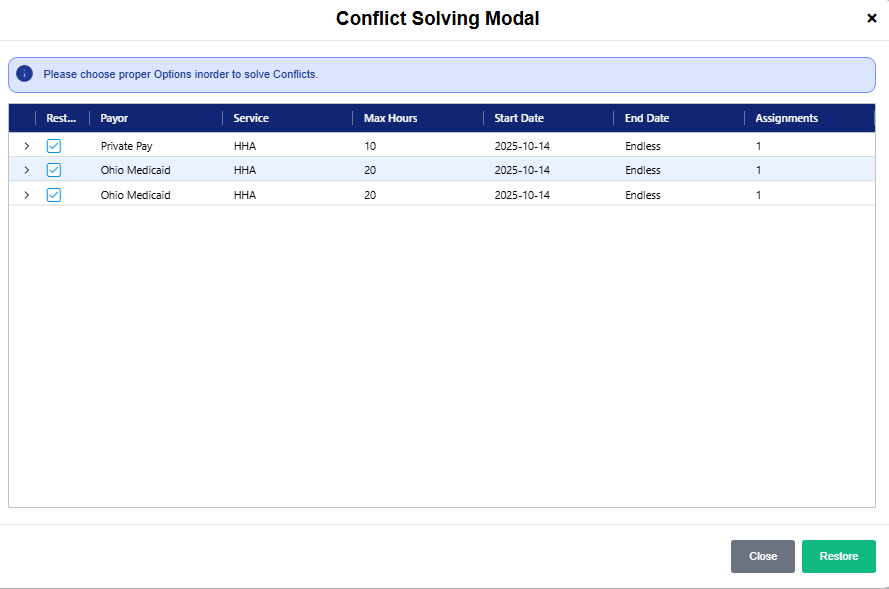This screenshot has width=889, height=589.
Task: Click the End Date column header
Action: point(647,118)
